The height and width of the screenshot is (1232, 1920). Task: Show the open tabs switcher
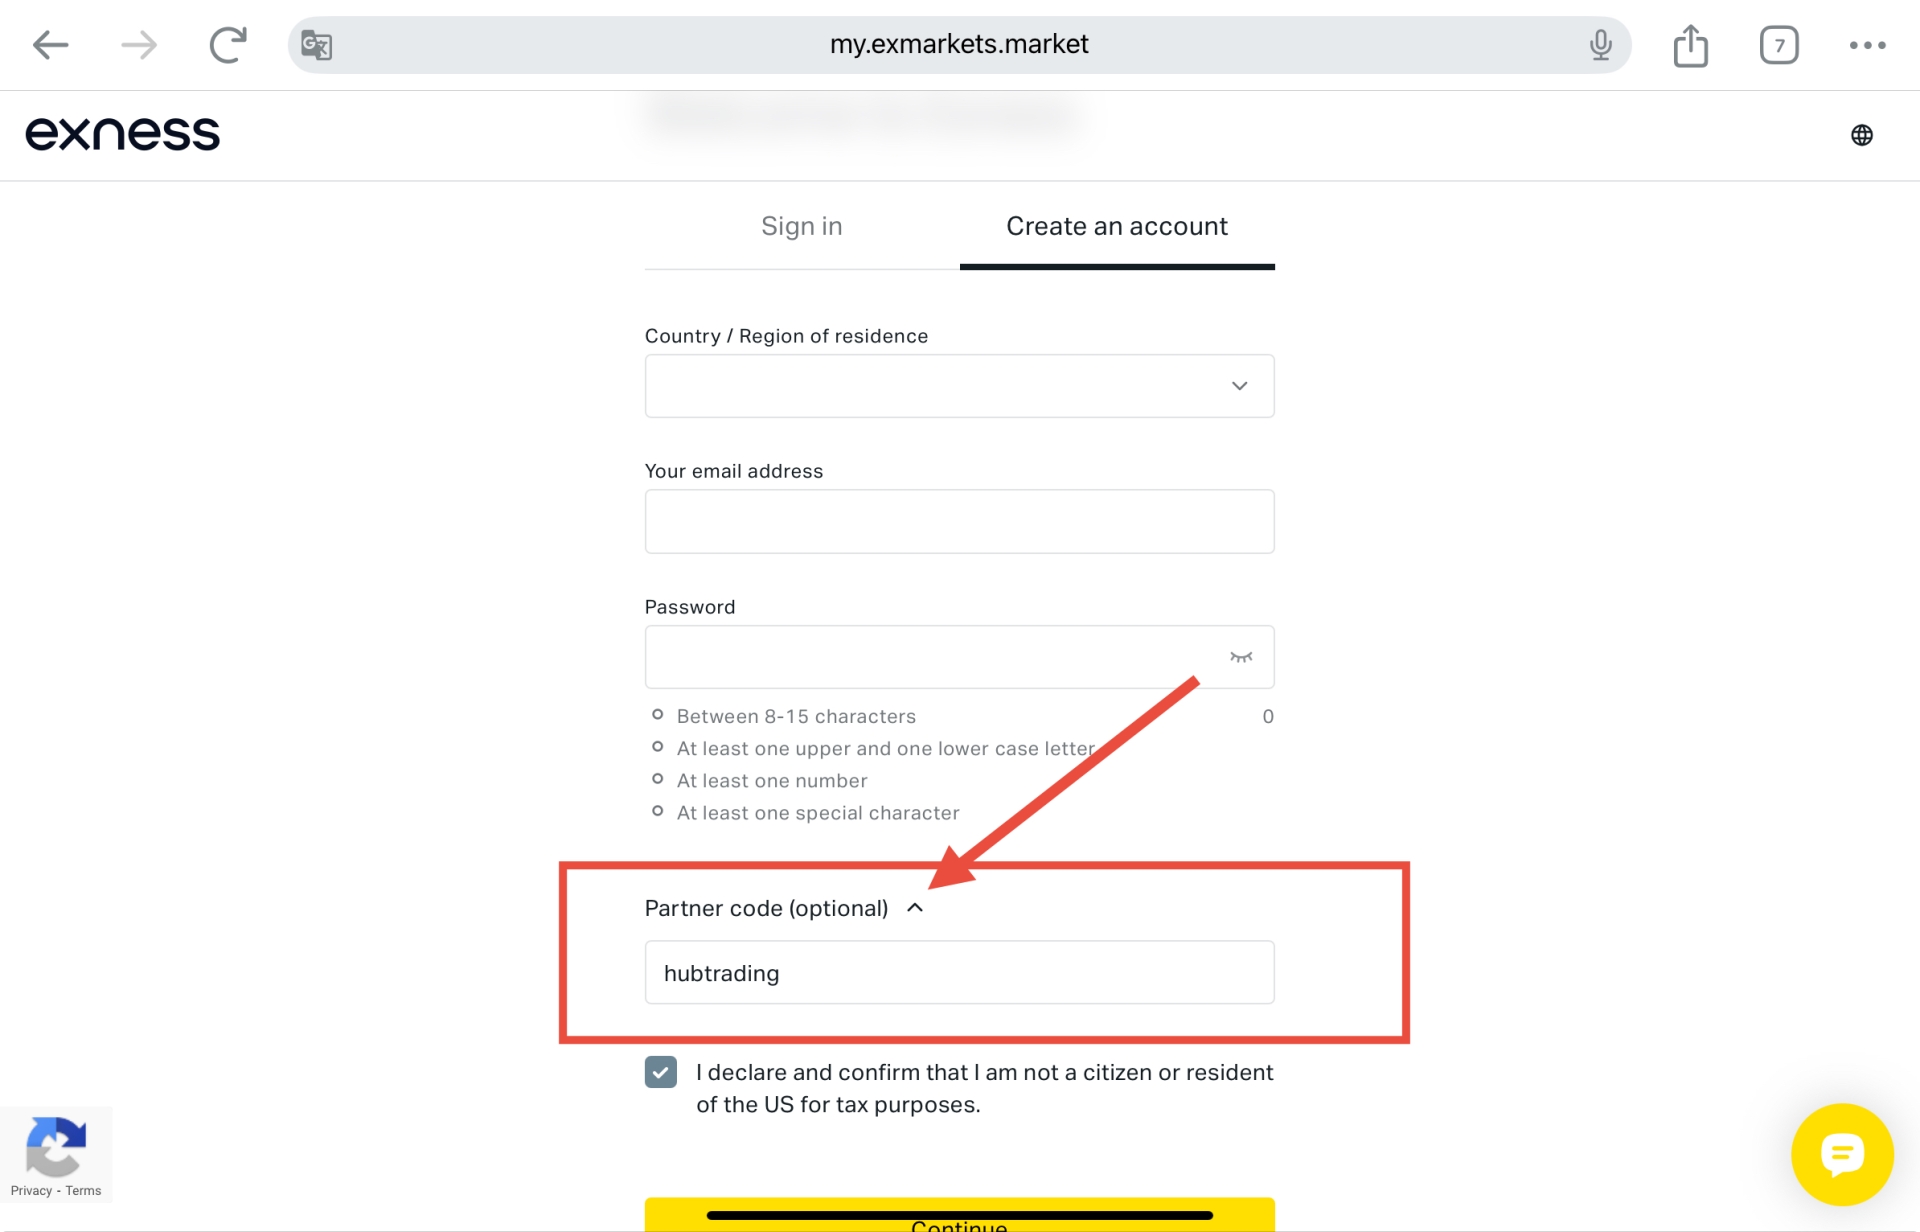pyautogui.click(x=1778, y=45)
